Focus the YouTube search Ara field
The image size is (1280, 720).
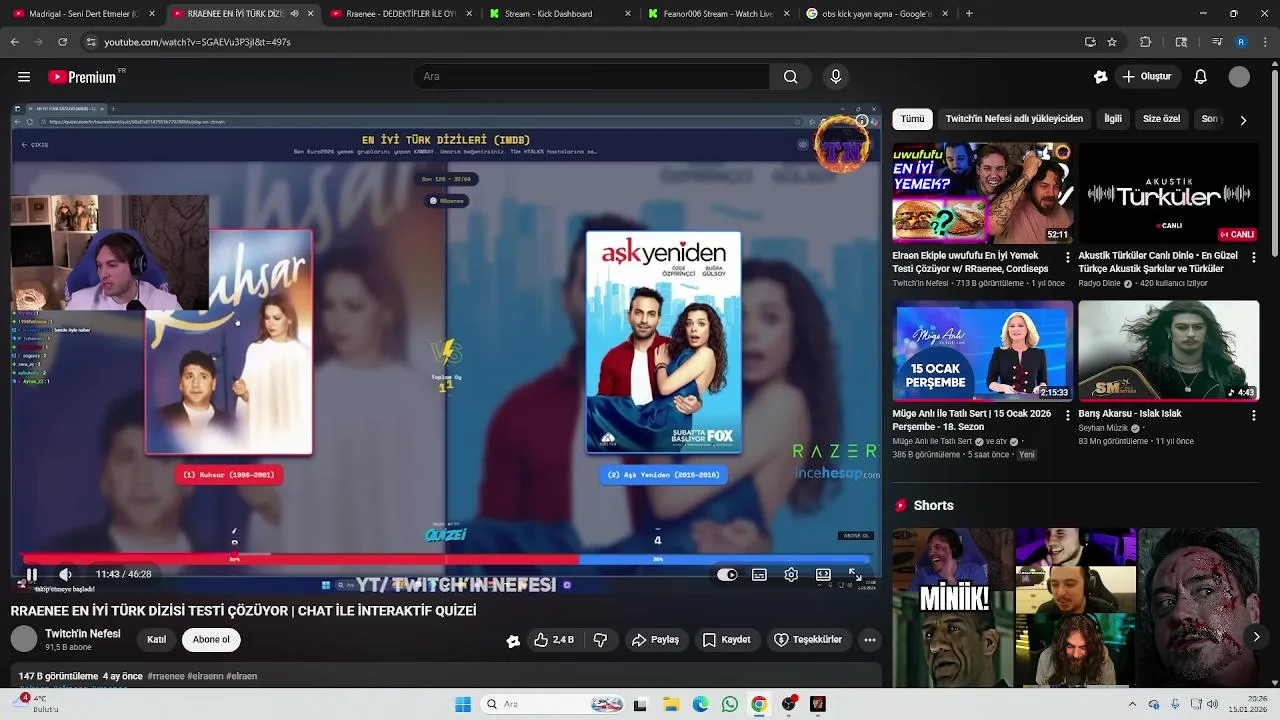tap(591, 77)
